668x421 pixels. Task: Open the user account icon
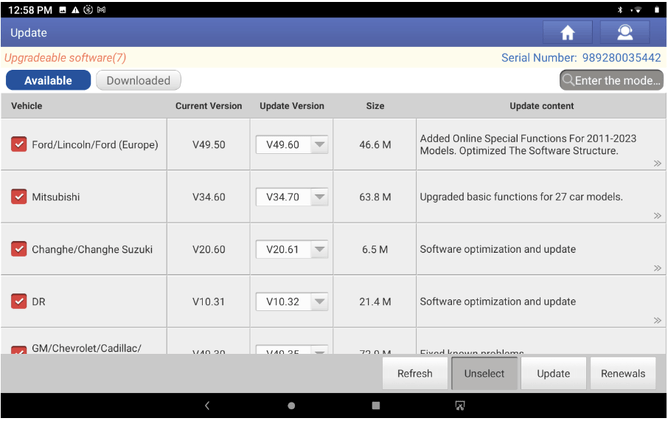[625, 32]
